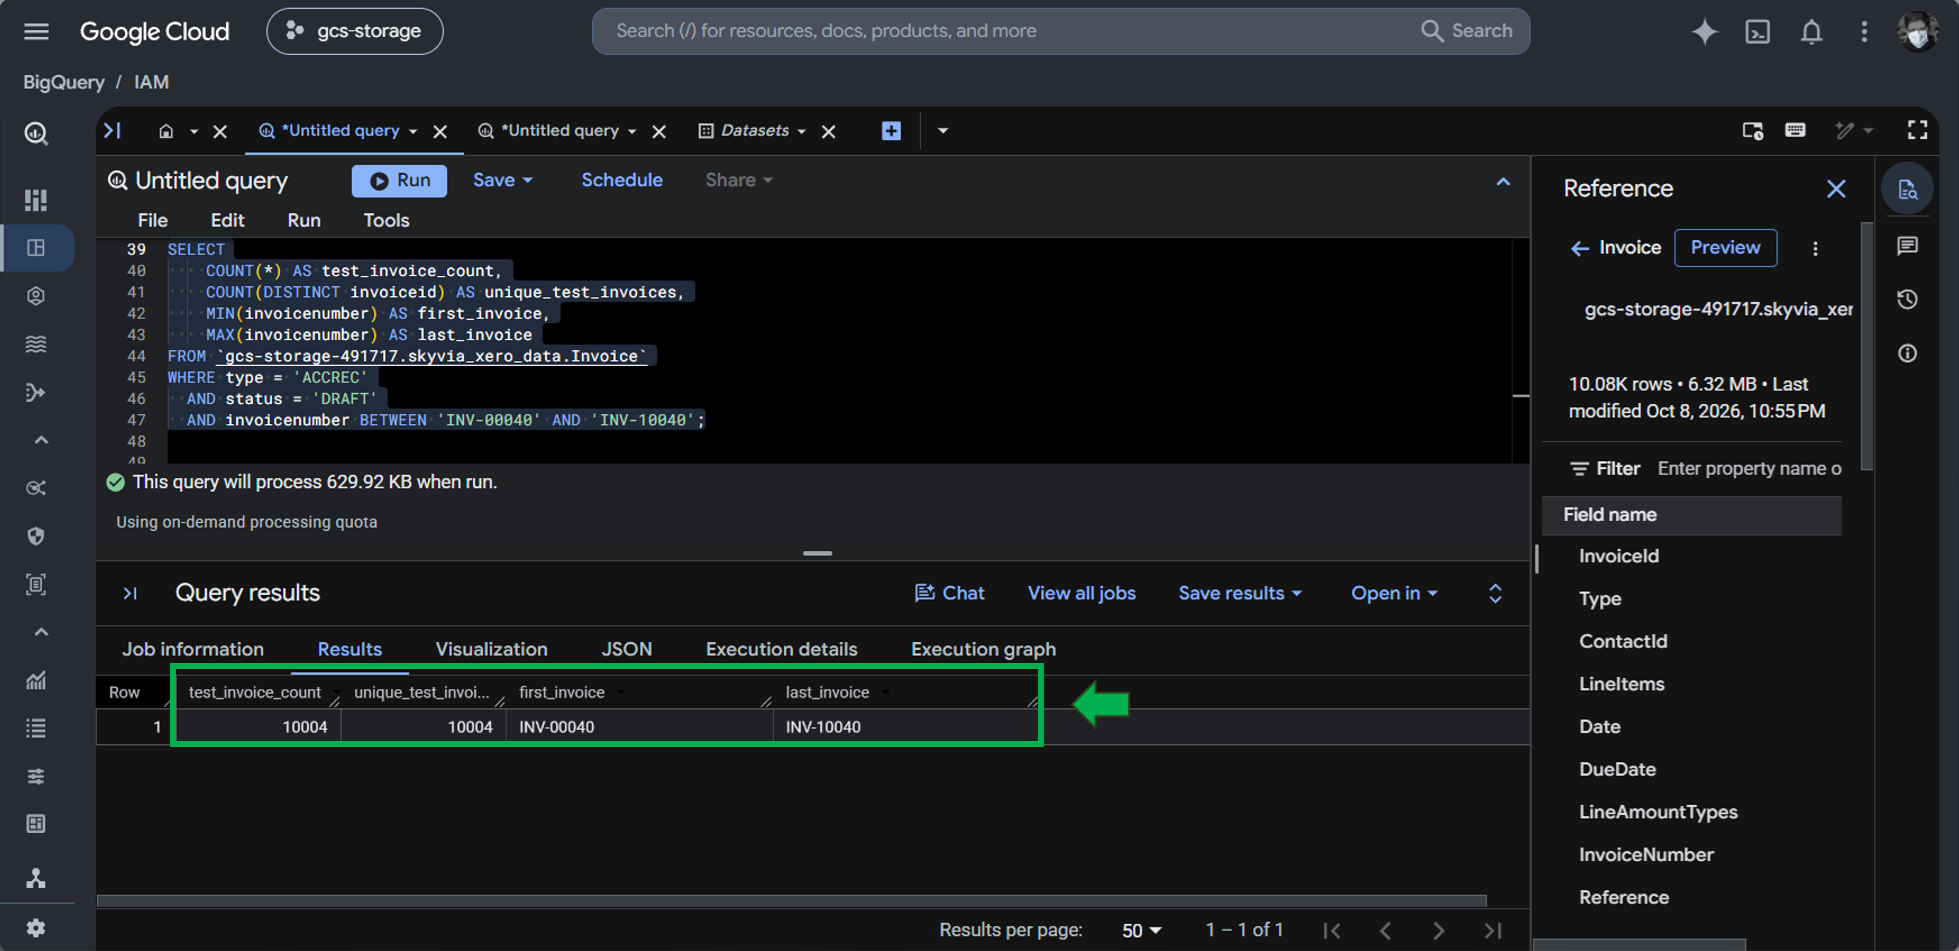Show query history clock icon
1959x951 pixels.
click(1907, 299)
